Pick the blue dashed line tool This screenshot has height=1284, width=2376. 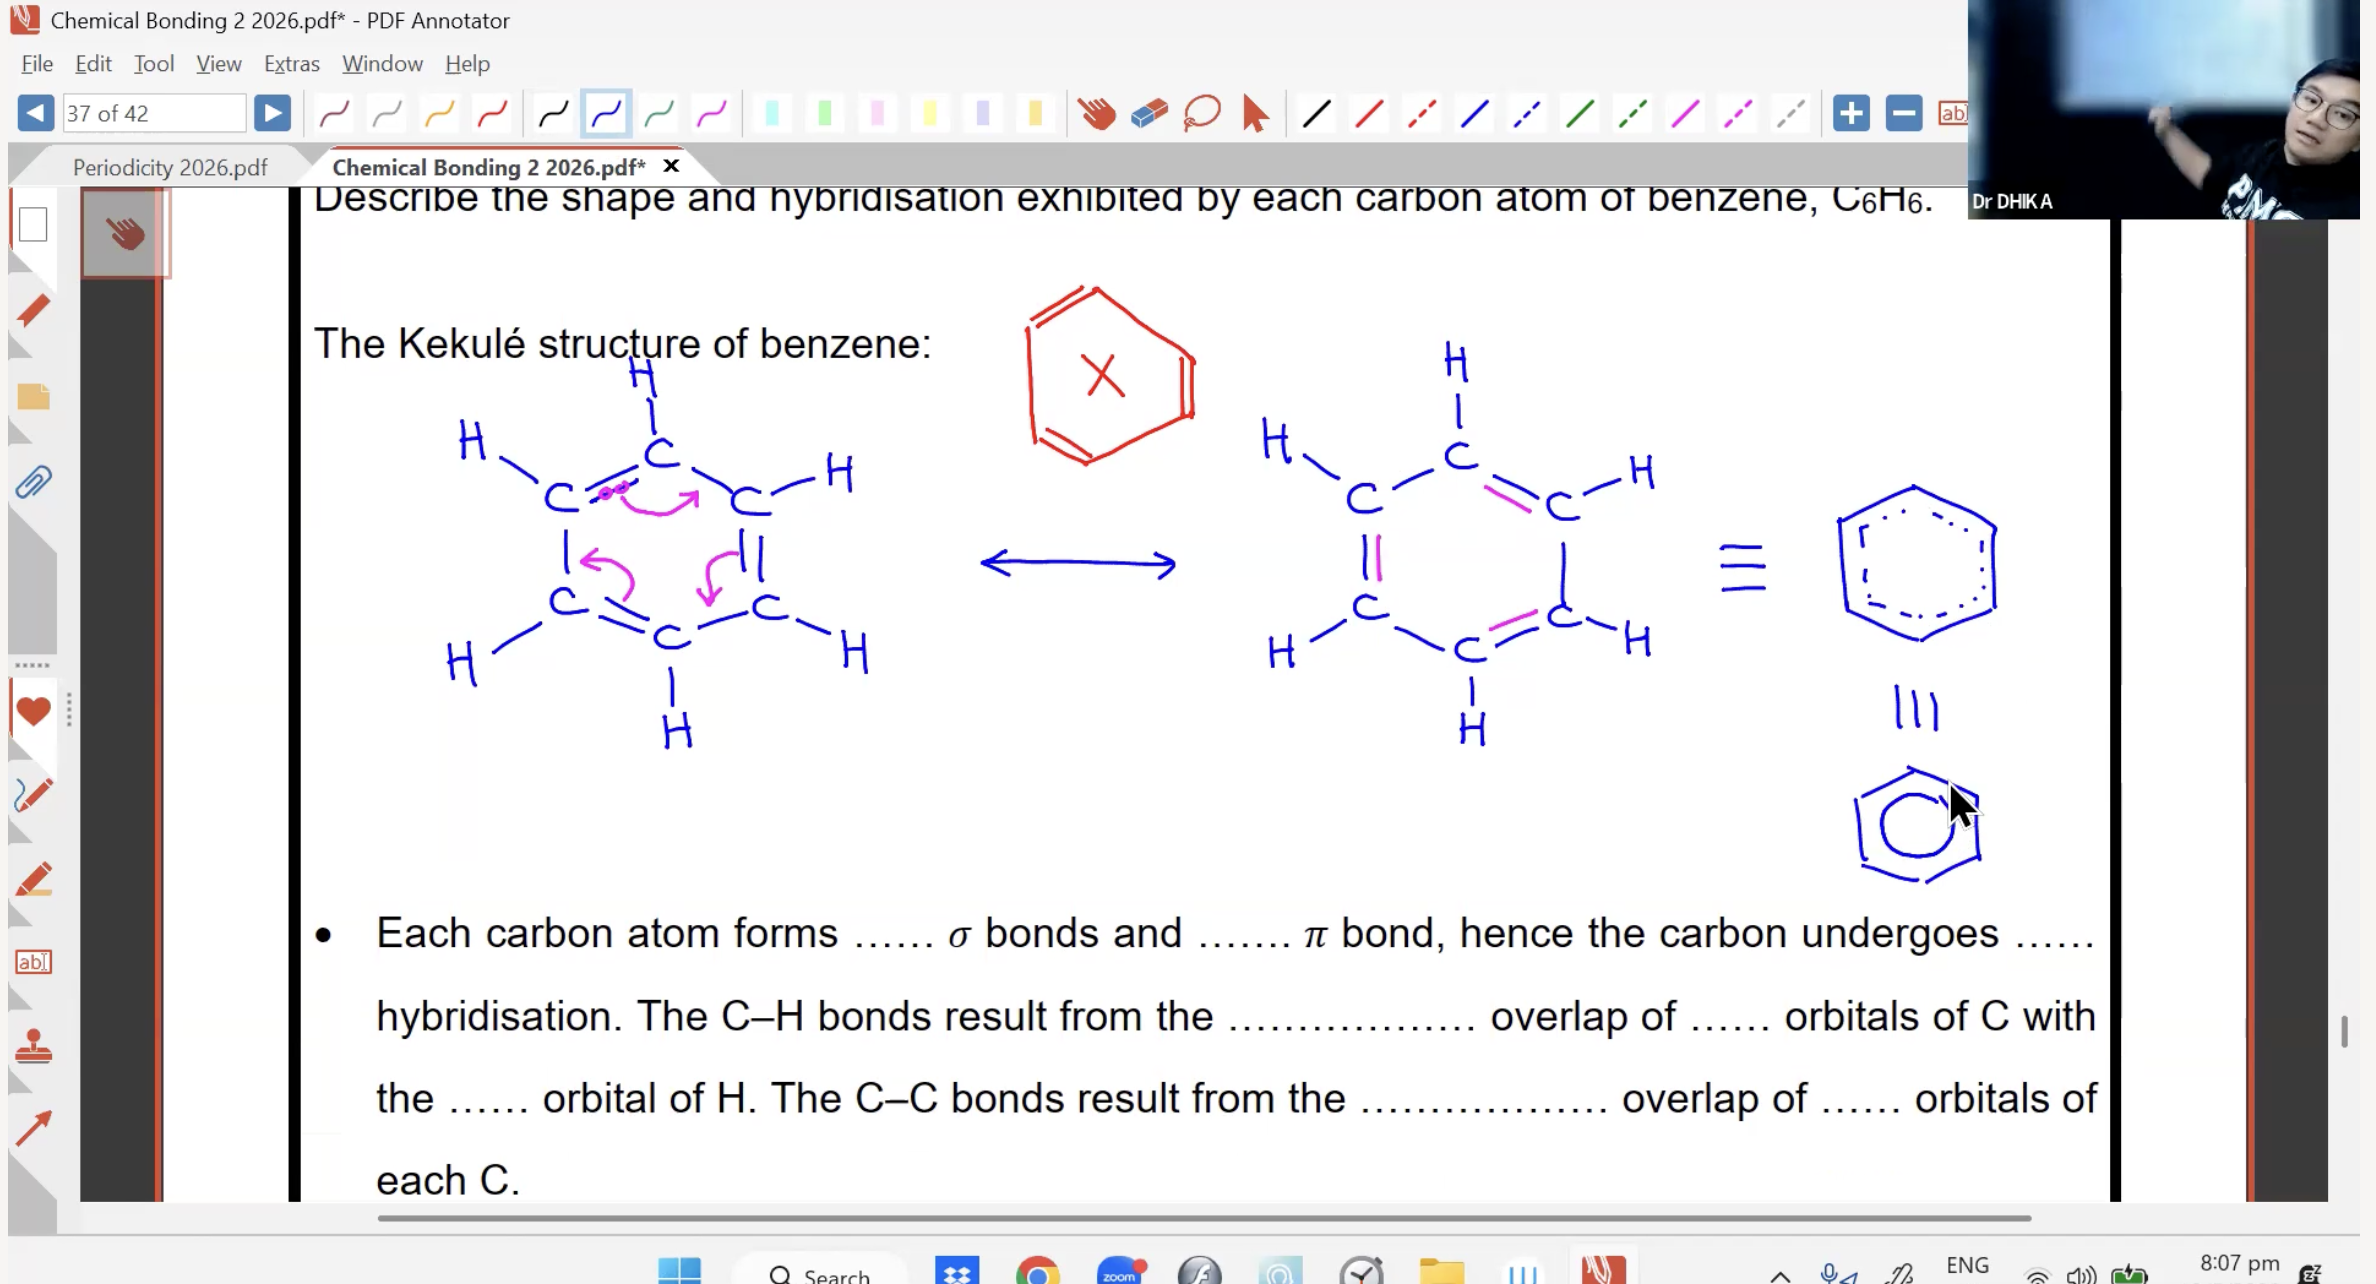pos(1527,113)
